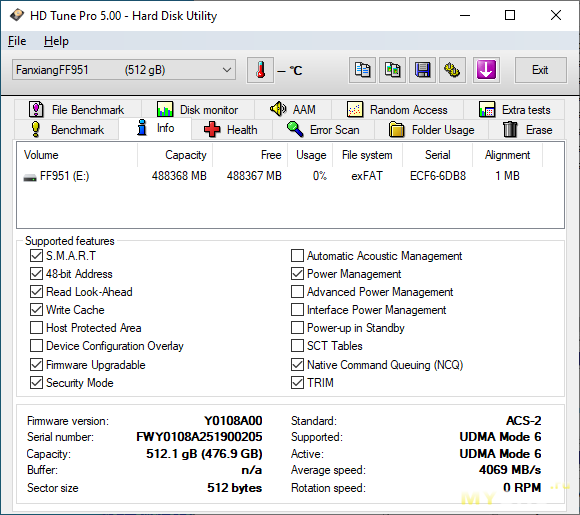Check the Interface Power Management checkbox
The height and width of the screenshot is (515, 580).
pyautogui.click(x=297, y=310)
